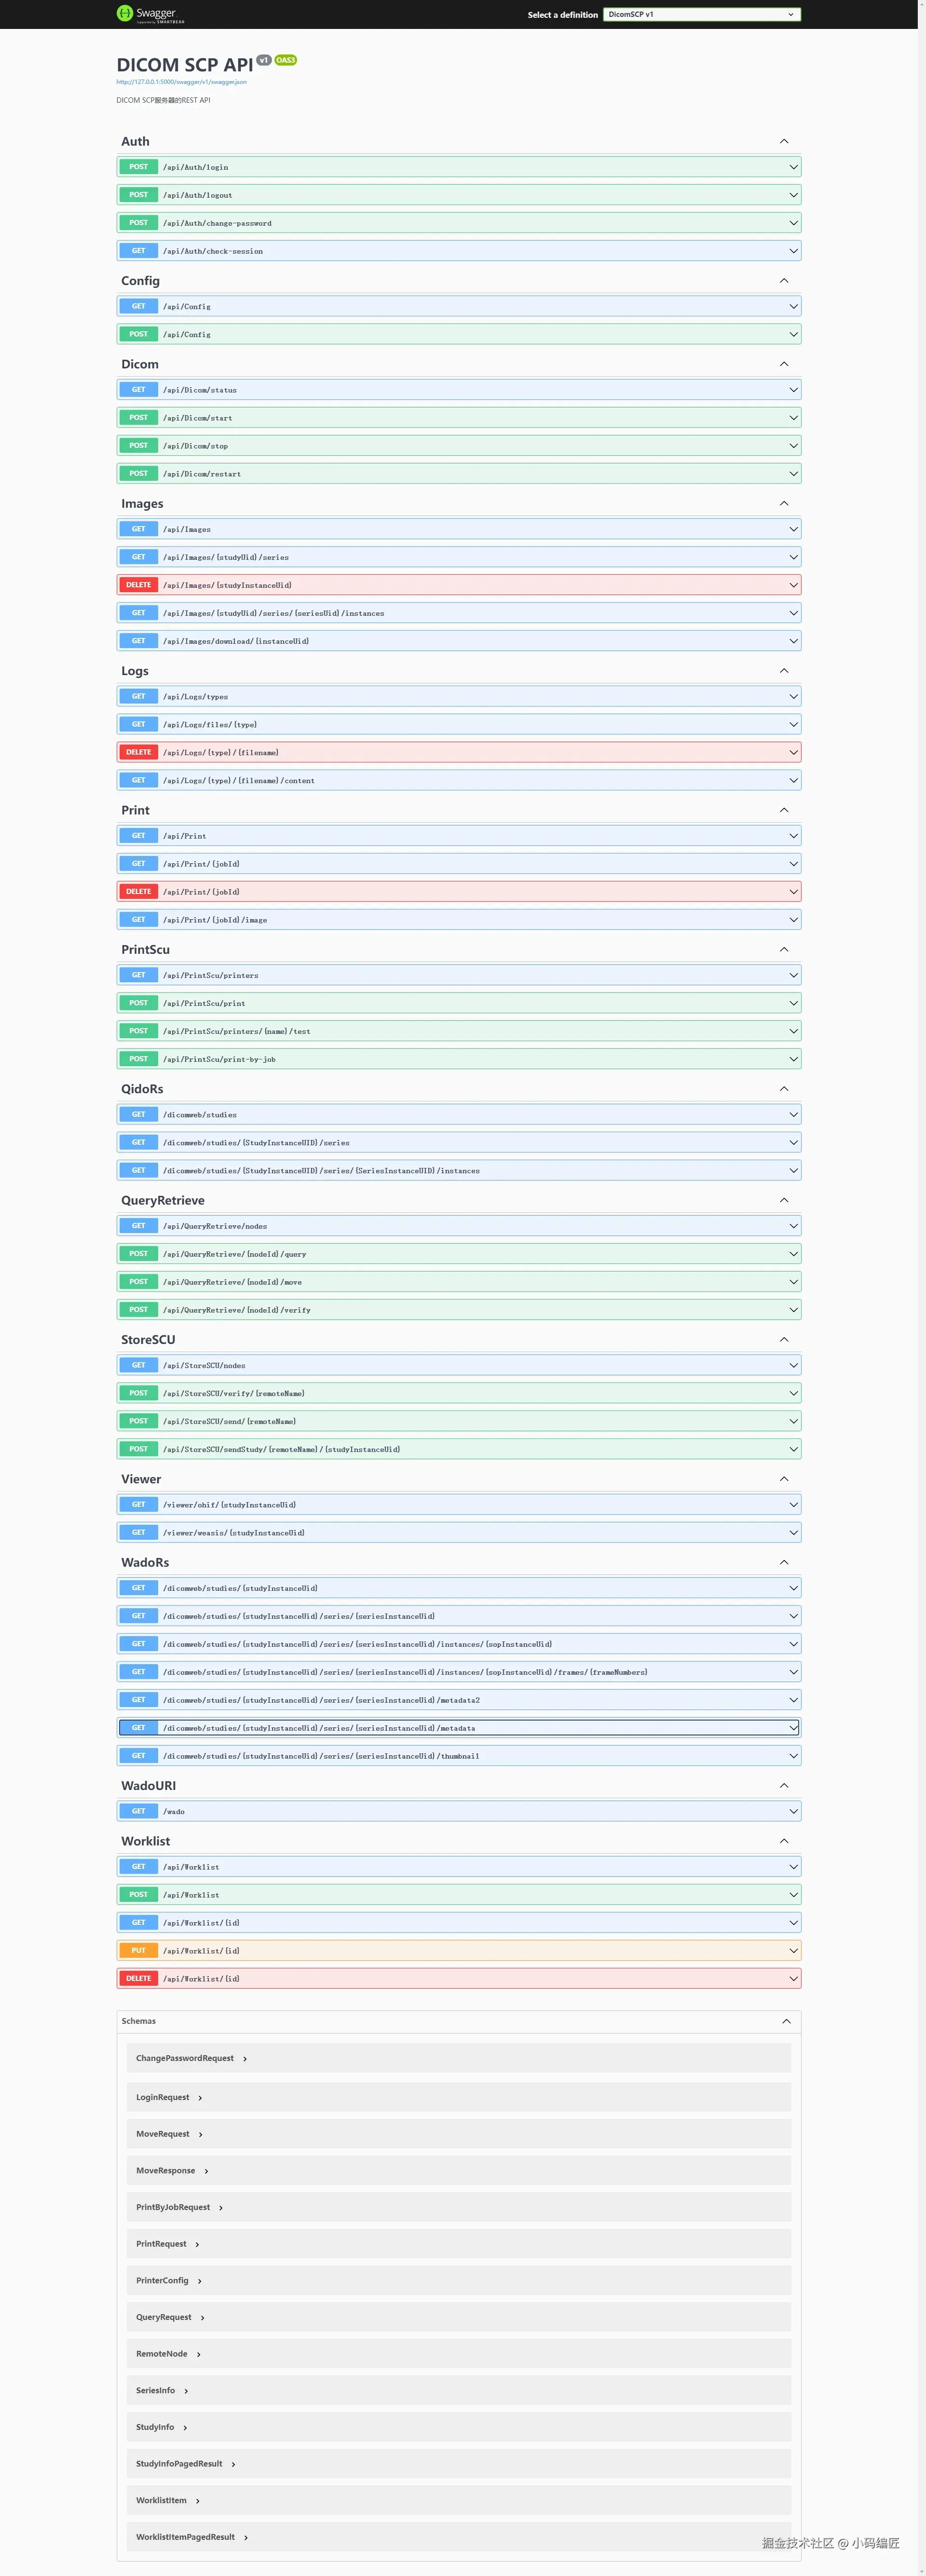Collapse the Schemas panel chevron
This screenshot has width=926, height=2576.
pyautogui.click(x=785, y=2021)
